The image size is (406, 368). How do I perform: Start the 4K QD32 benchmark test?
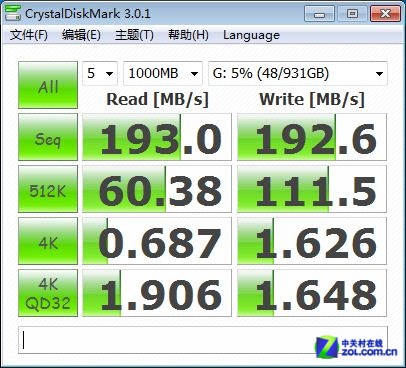coord(48,293)
